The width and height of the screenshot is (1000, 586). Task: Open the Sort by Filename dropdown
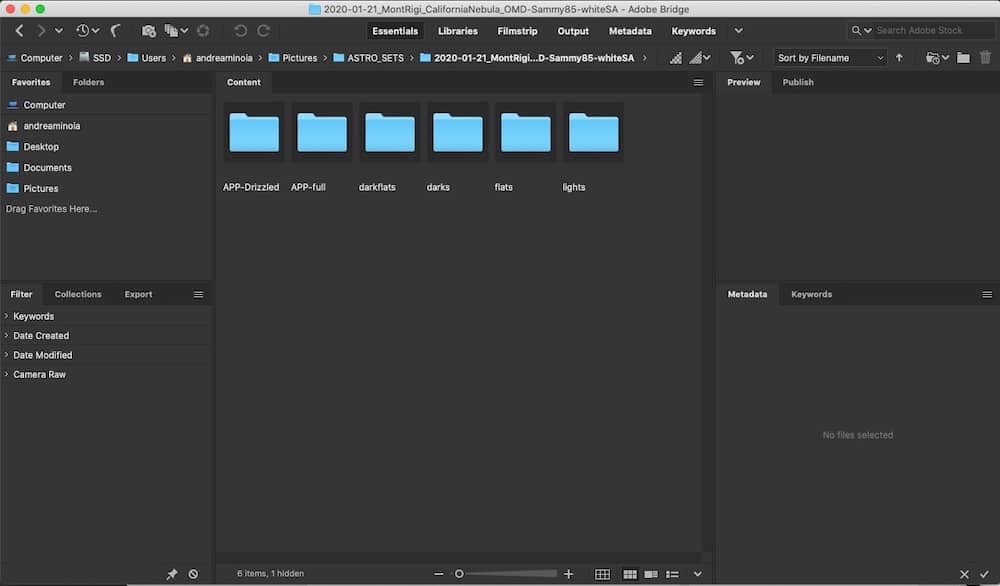tap(830, 58)
